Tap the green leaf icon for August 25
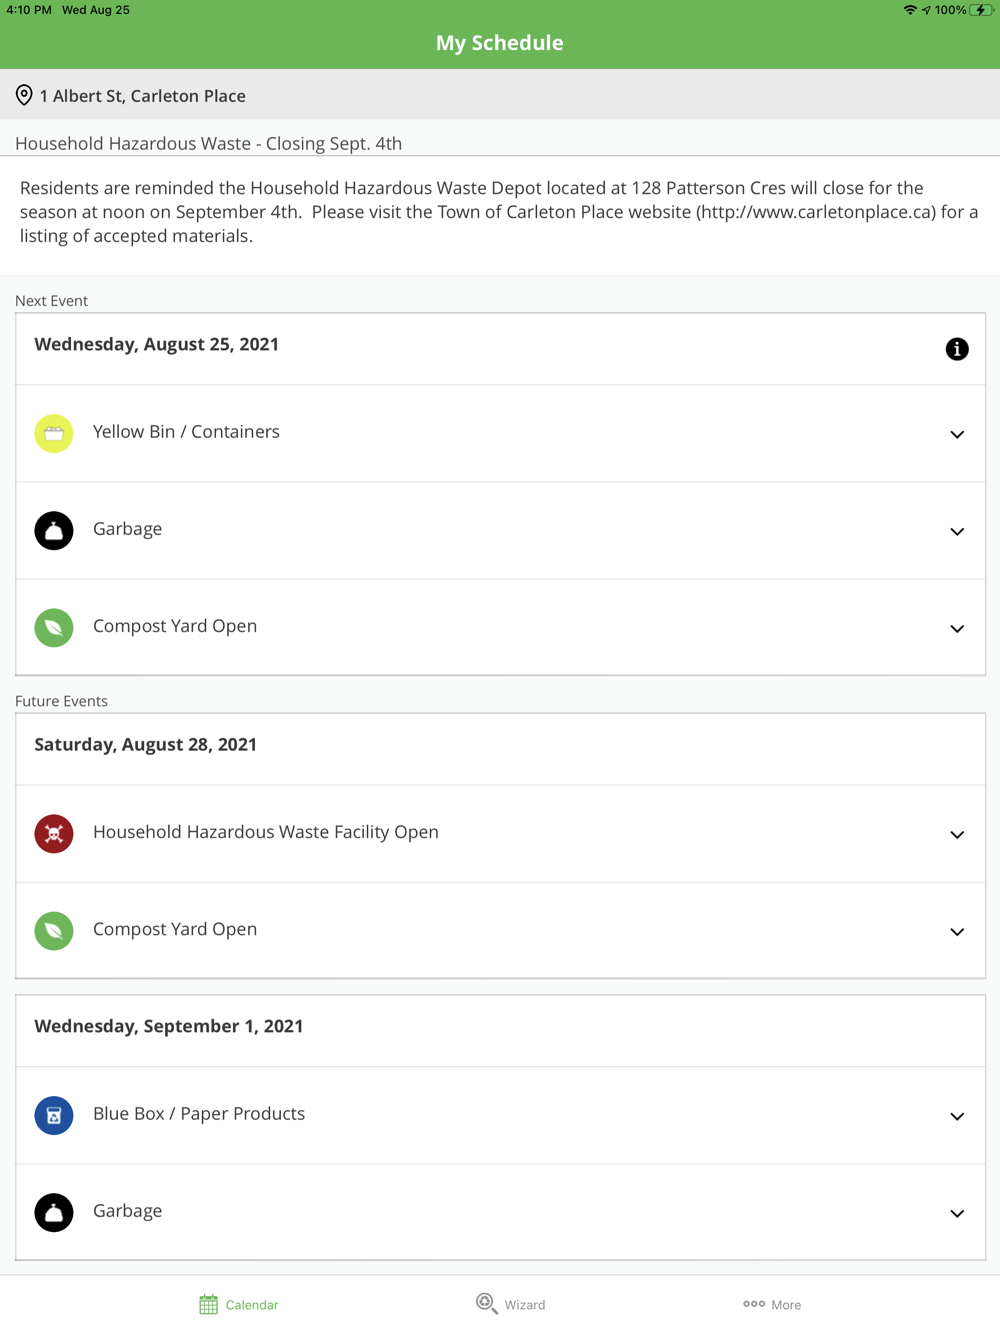Viewport: 1000px width, 1334px height. [54, 628]
